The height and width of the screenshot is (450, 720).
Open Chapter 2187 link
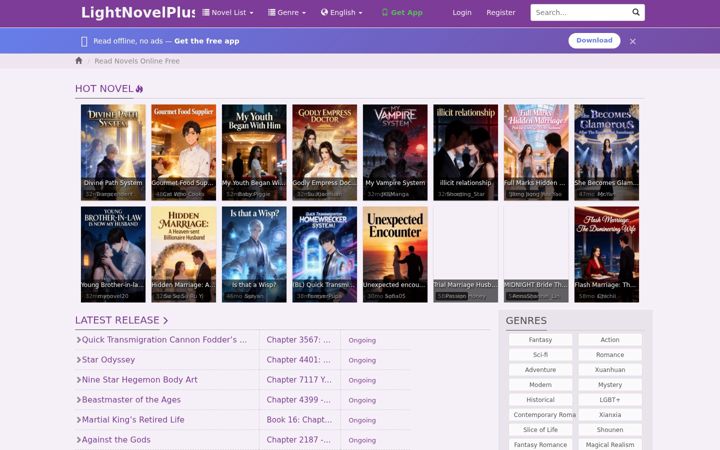(298, 439)
